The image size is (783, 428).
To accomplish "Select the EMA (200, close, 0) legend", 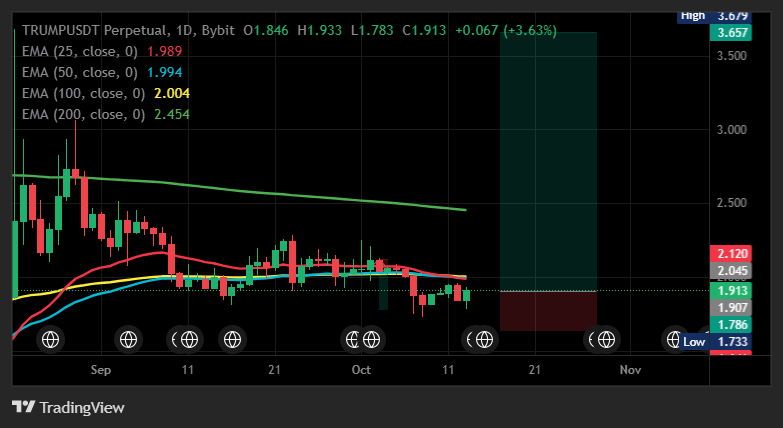I will coord(83,114).
